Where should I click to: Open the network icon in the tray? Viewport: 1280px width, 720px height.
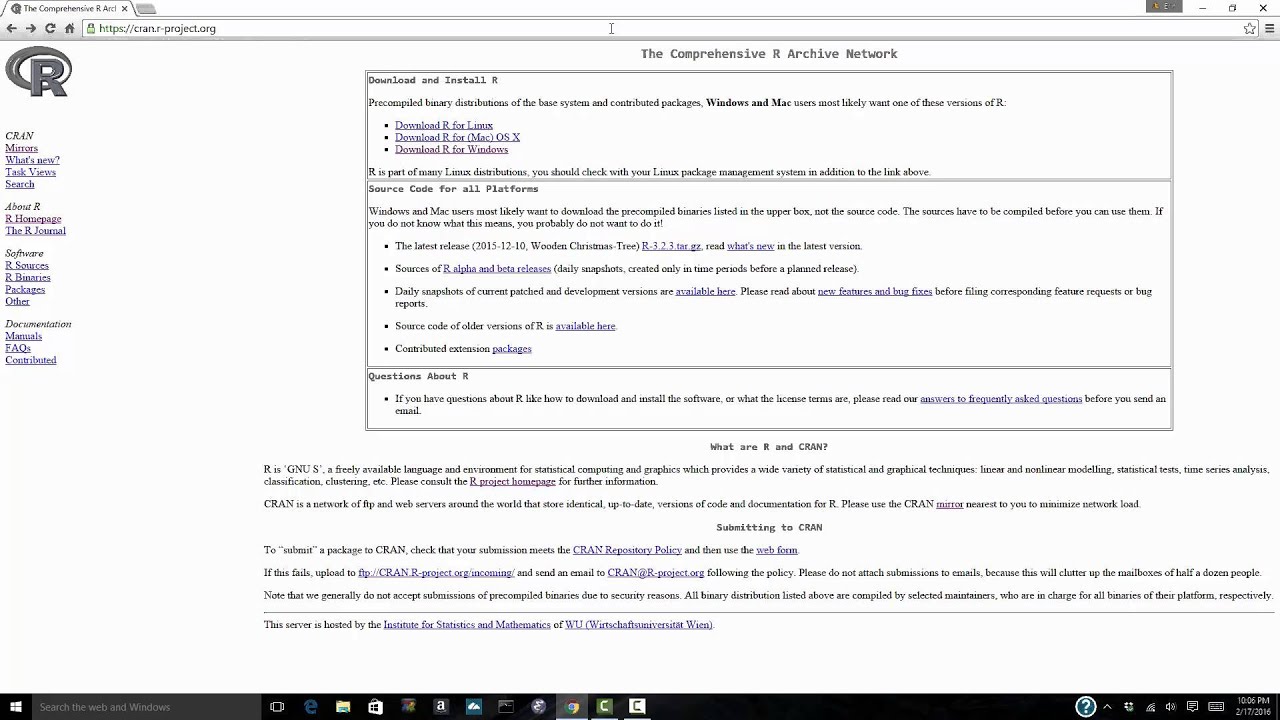(1150, 707)
